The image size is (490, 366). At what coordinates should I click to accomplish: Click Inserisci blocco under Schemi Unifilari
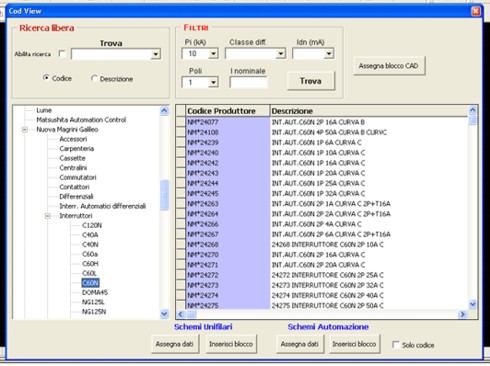tap(231, 344)
